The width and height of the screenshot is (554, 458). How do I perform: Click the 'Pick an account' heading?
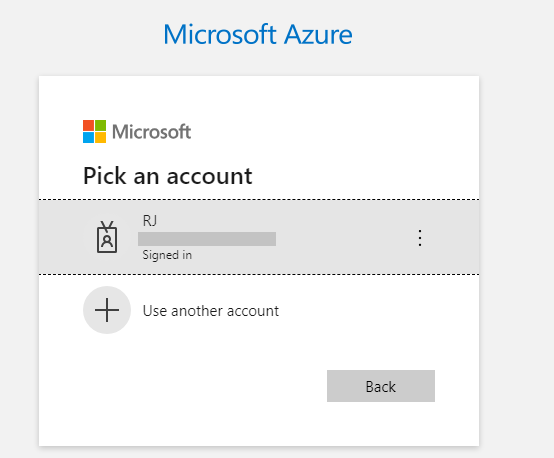click(x=168, y=176)
